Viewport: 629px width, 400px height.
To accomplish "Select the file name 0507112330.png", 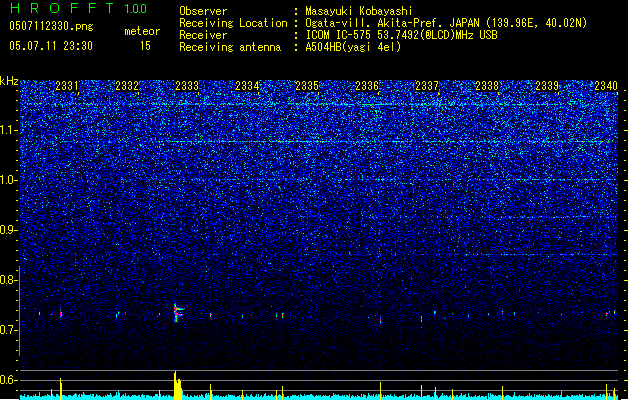I will click(51, 26).
